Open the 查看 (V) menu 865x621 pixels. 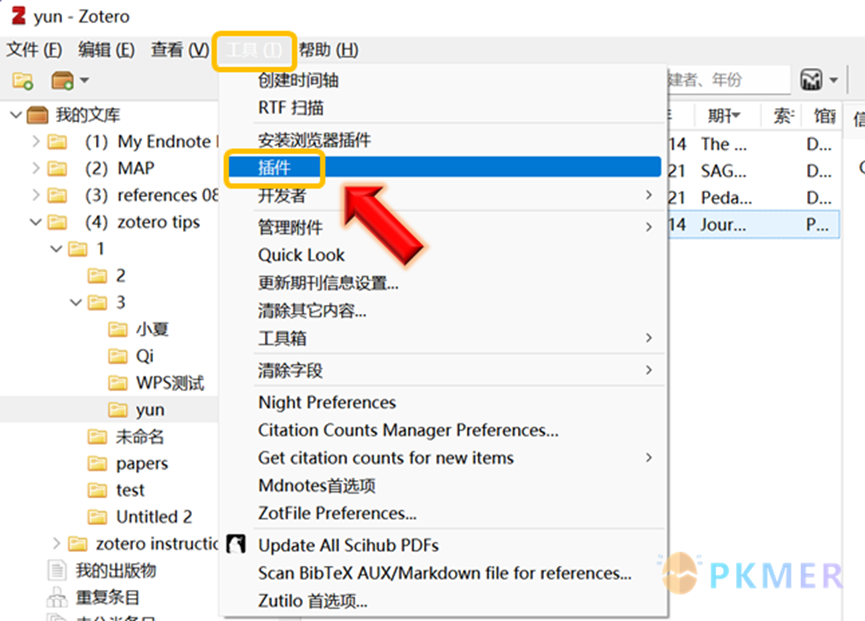point(180,50)
